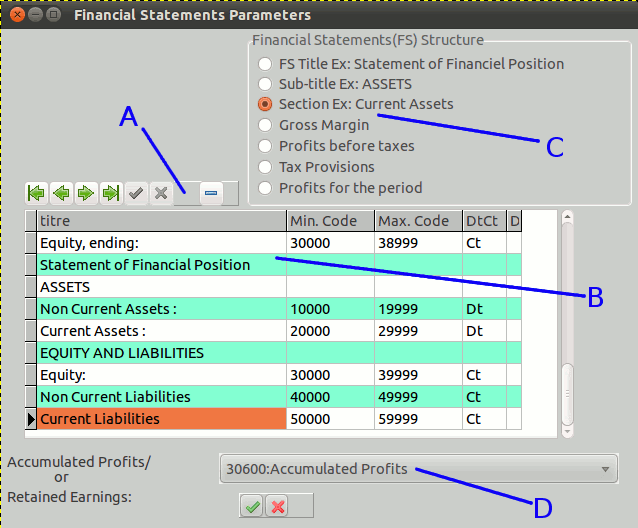Image resolution: width=638 pixels, height=528 pixels.
Task: Click the next record arrow
Action: tap(86, 193)
